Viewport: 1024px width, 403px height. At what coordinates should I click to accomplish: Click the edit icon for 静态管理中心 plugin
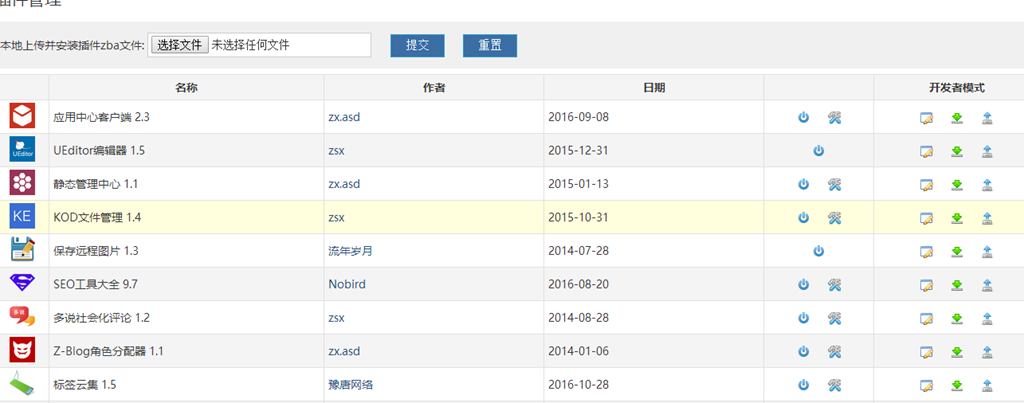[927, 185]
